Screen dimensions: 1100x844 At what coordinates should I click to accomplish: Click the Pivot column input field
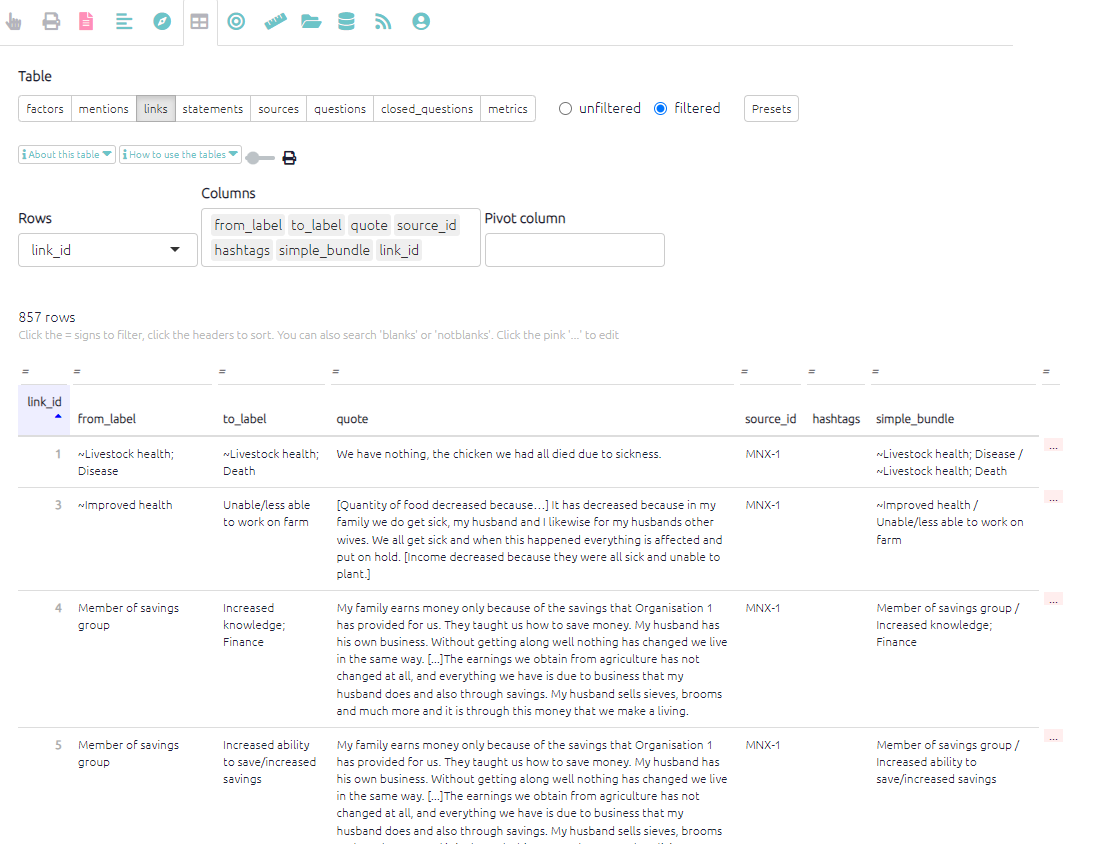tap(574, 250)
